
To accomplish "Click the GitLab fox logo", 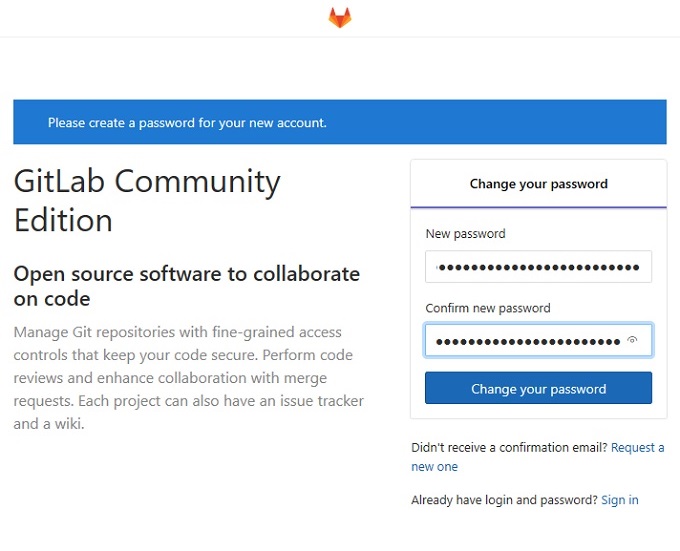I will pos(340,18).
